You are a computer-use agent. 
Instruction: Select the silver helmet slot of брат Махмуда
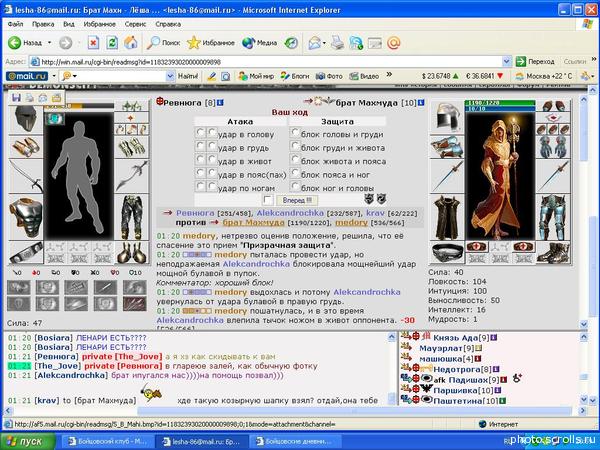[x=447, y=117]
